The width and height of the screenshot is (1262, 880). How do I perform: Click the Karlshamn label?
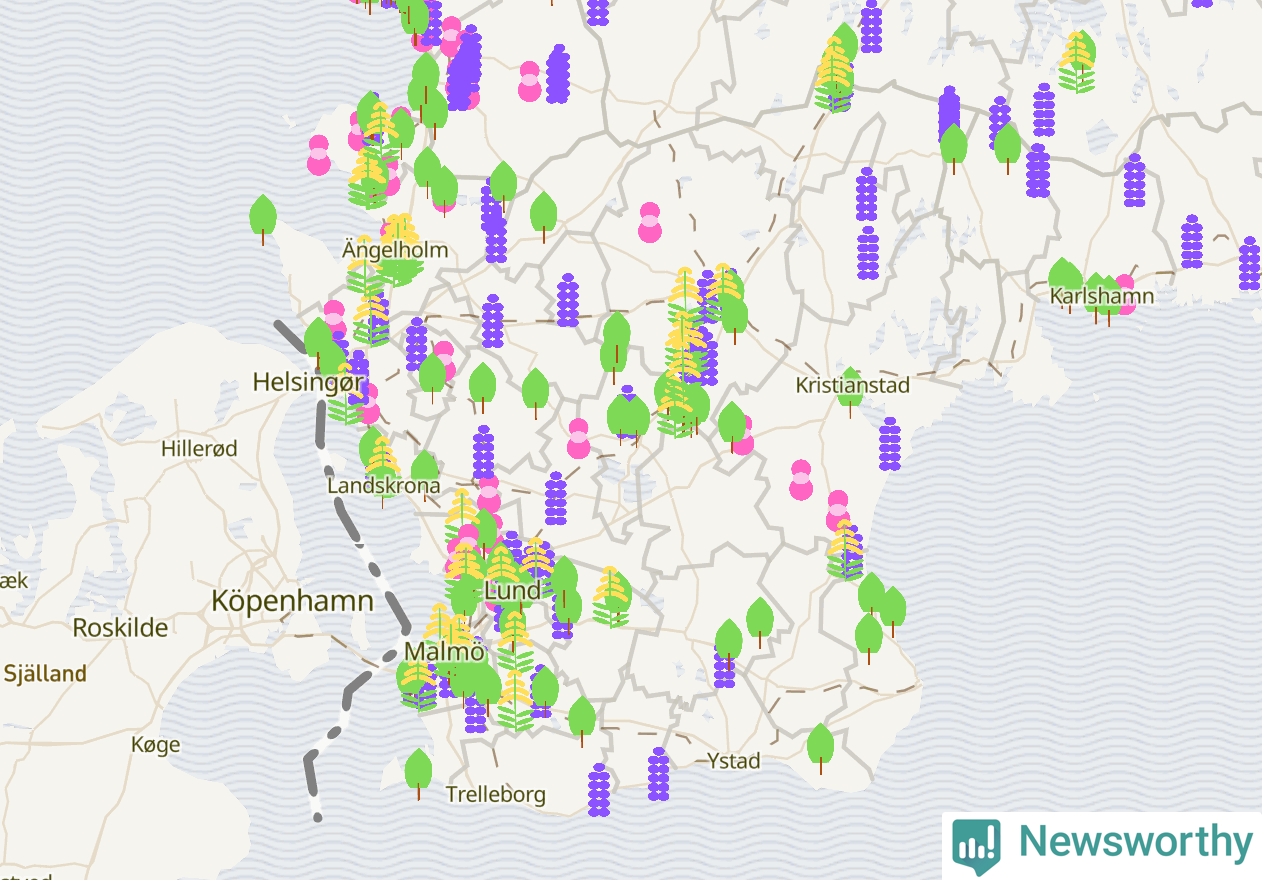1102,296
